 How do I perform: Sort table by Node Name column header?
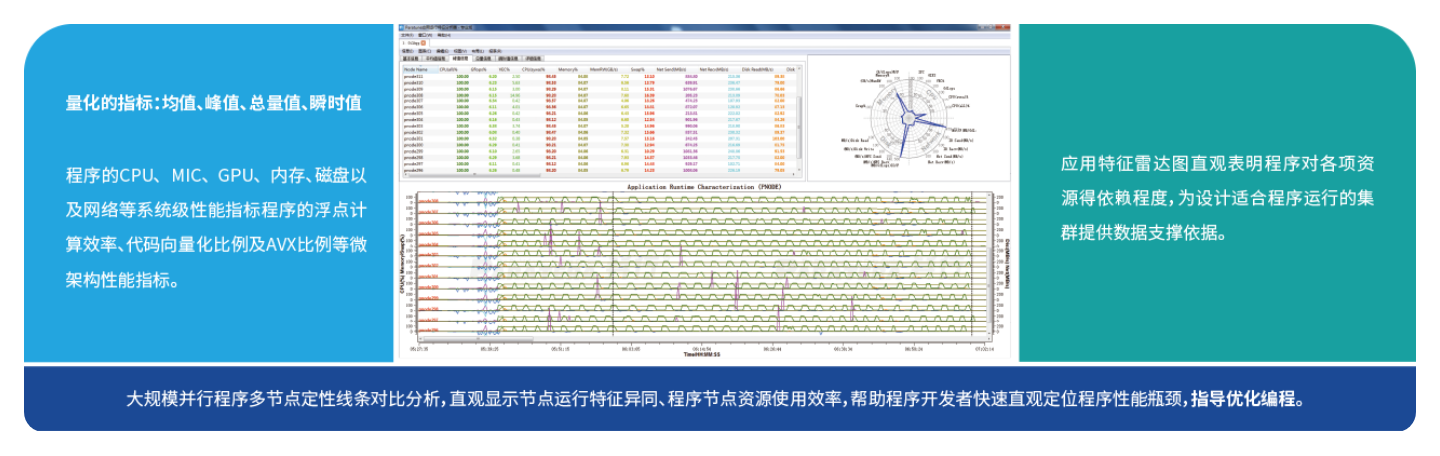[416, 69]
